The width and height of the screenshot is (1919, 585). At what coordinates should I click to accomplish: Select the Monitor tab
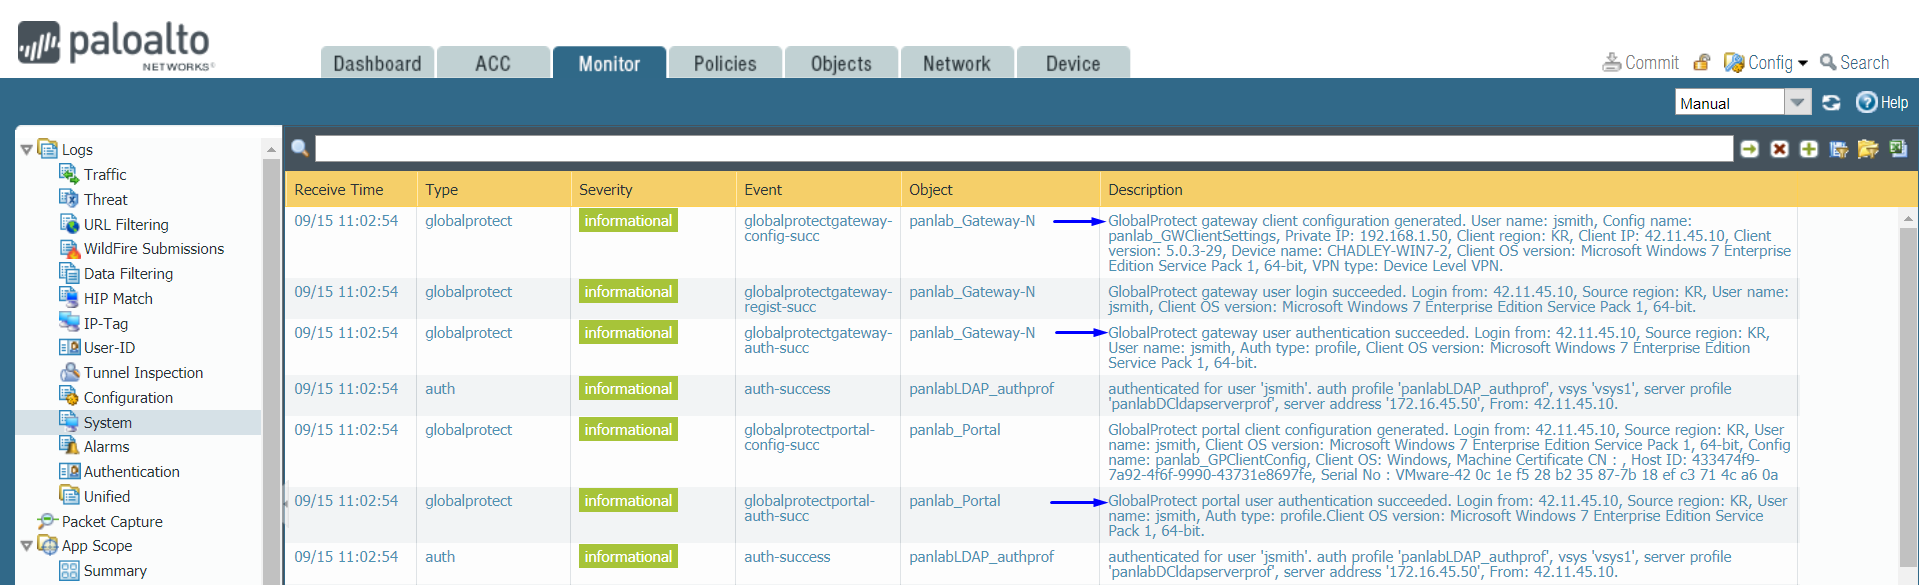click(x=609, y=63)
